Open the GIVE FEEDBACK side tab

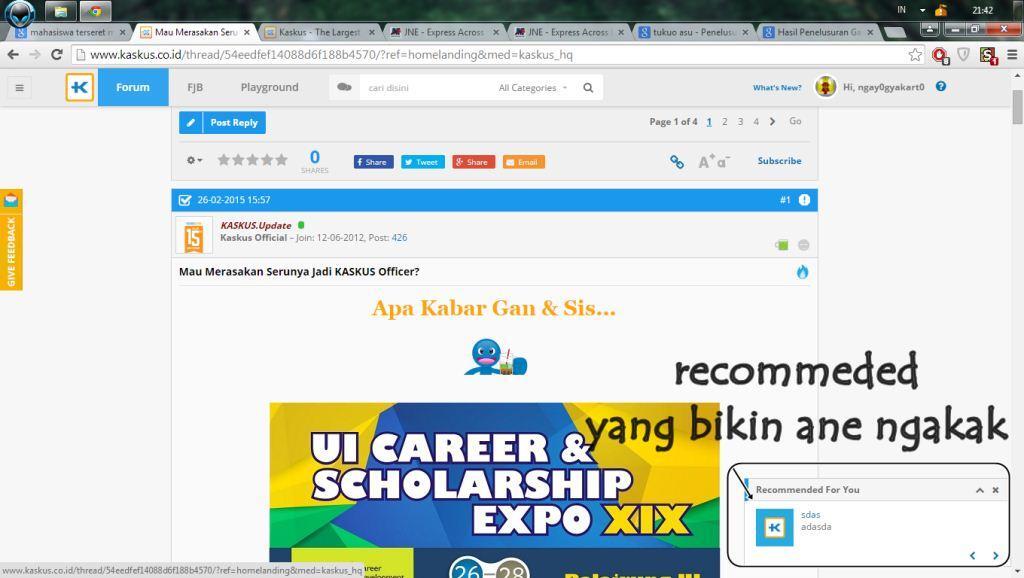pos(11,240)
